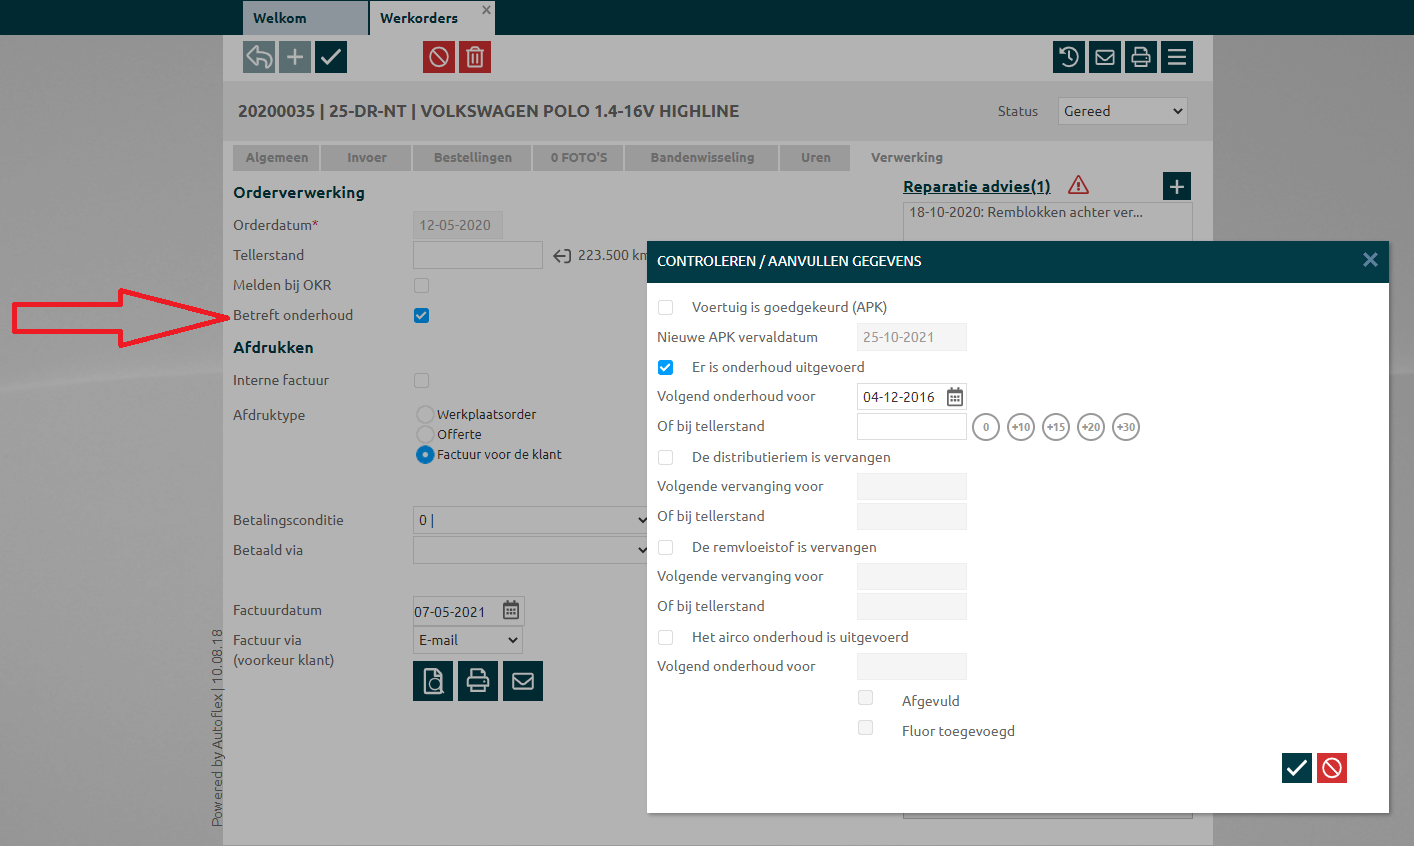This screenshot has width=1414, height=846.
Task: Confirm dialog with the checkmark button
Action: [1296, 768]
